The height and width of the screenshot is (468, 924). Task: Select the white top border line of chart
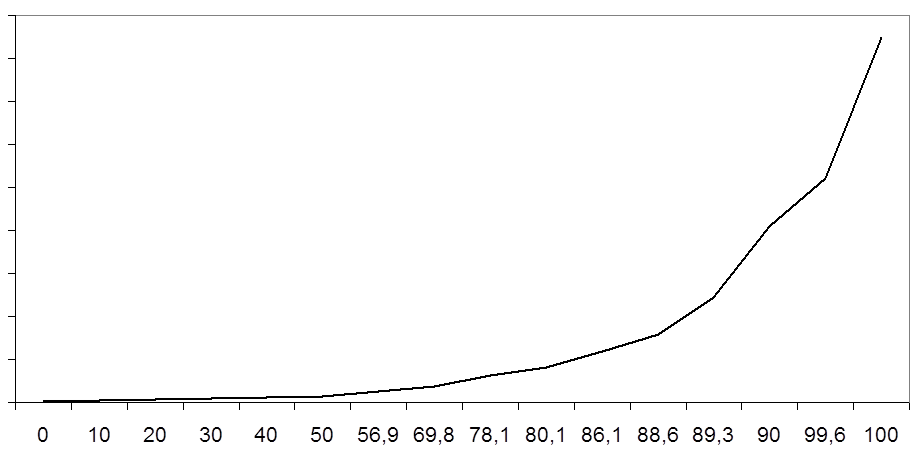(x=462, y=15)
